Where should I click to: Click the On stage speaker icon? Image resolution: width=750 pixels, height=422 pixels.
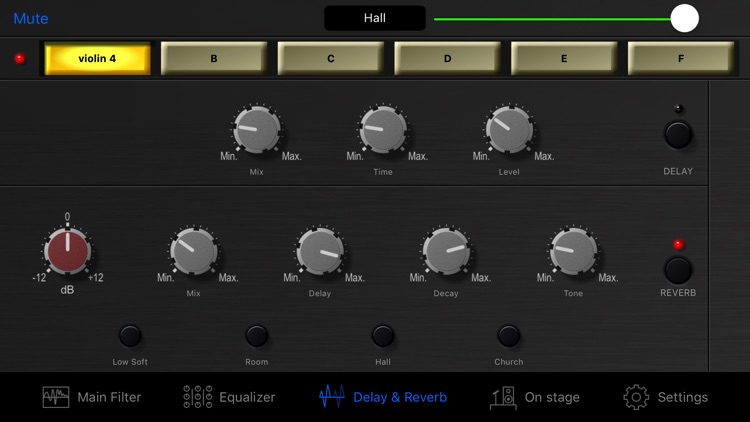click(504, 398)
